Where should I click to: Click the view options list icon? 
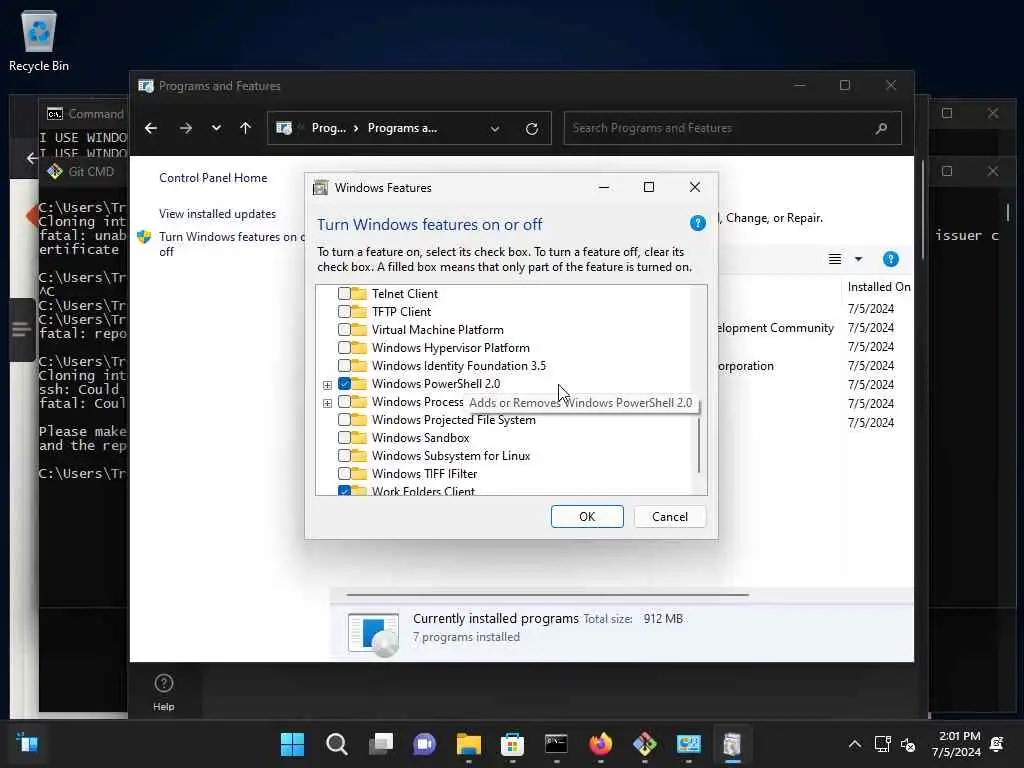[835, 259]
